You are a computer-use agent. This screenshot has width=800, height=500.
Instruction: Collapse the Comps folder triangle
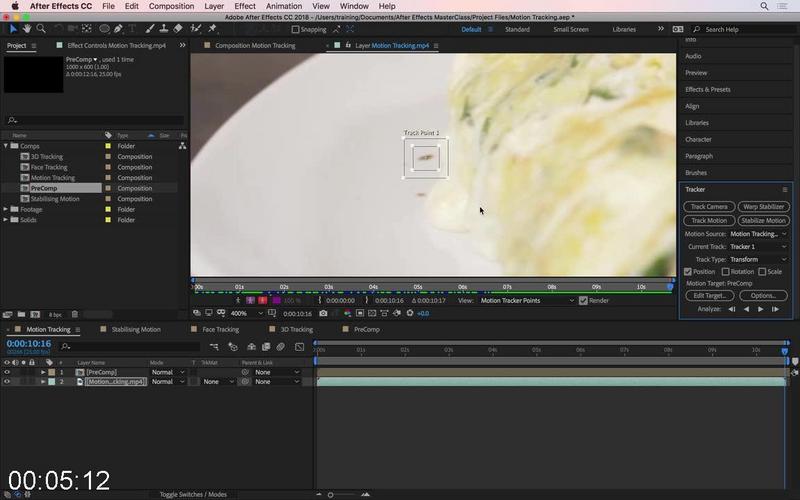pos(6,146)
